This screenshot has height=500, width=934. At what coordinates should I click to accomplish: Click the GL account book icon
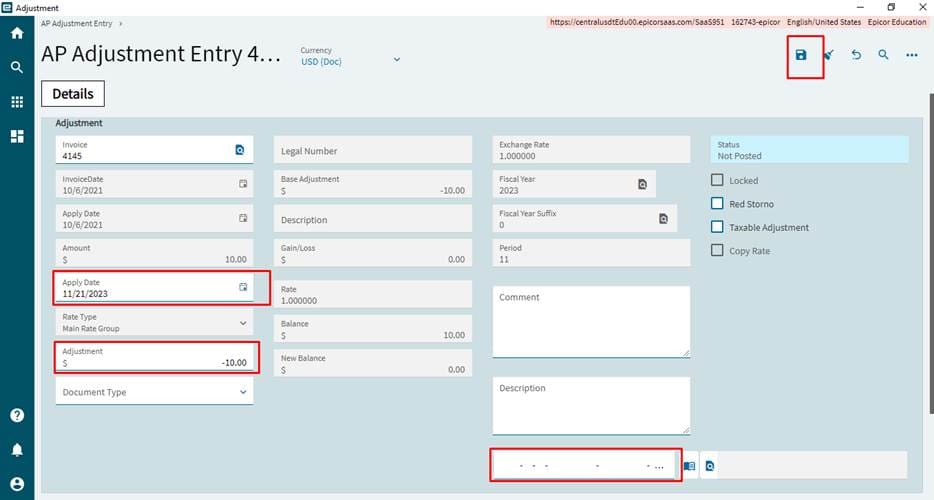coord(689,466)
